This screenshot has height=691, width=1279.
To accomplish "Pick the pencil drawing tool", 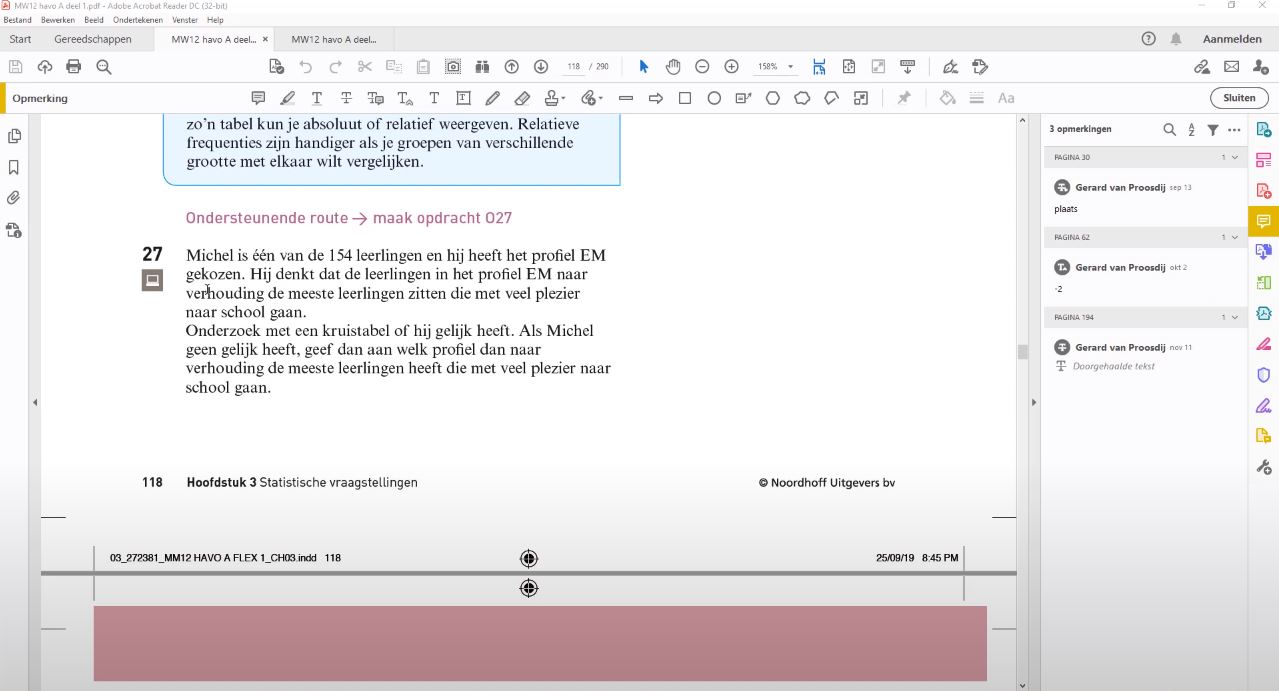I will point(493,98).
